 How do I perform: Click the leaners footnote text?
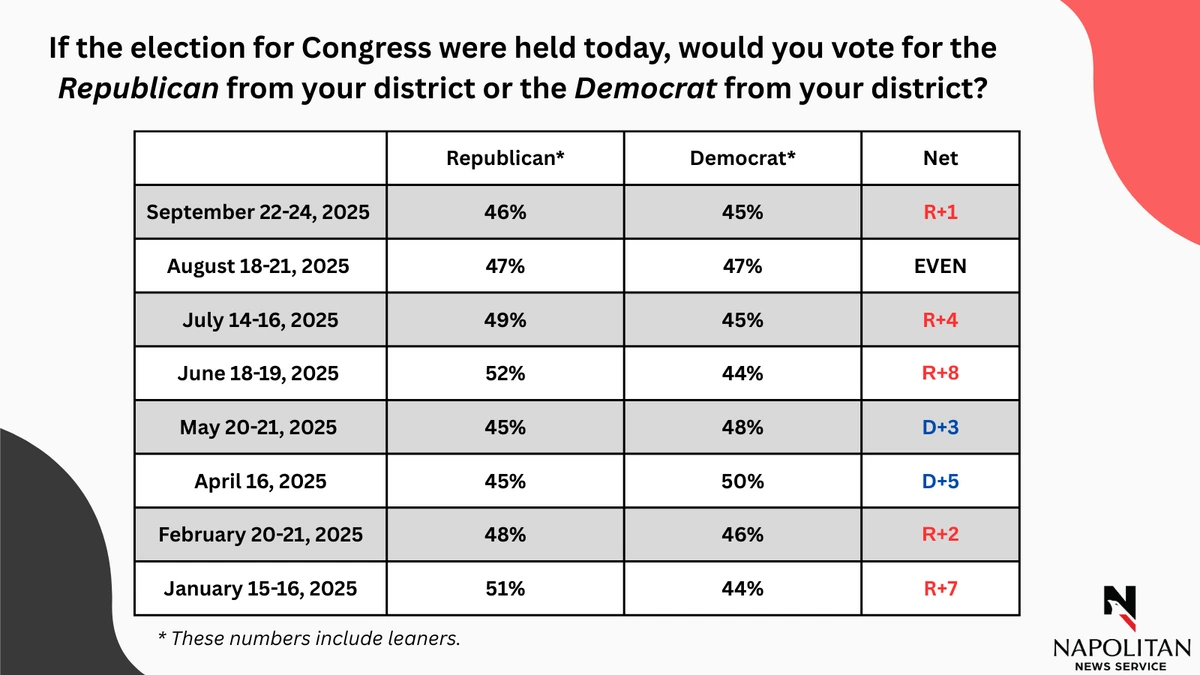[x=310, y=639]
